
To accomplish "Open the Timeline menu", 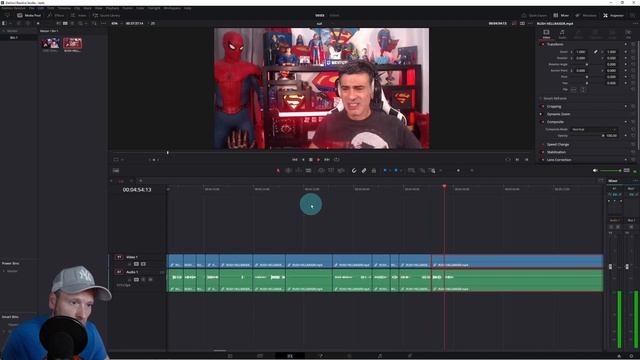I will [x=64, y=8].
